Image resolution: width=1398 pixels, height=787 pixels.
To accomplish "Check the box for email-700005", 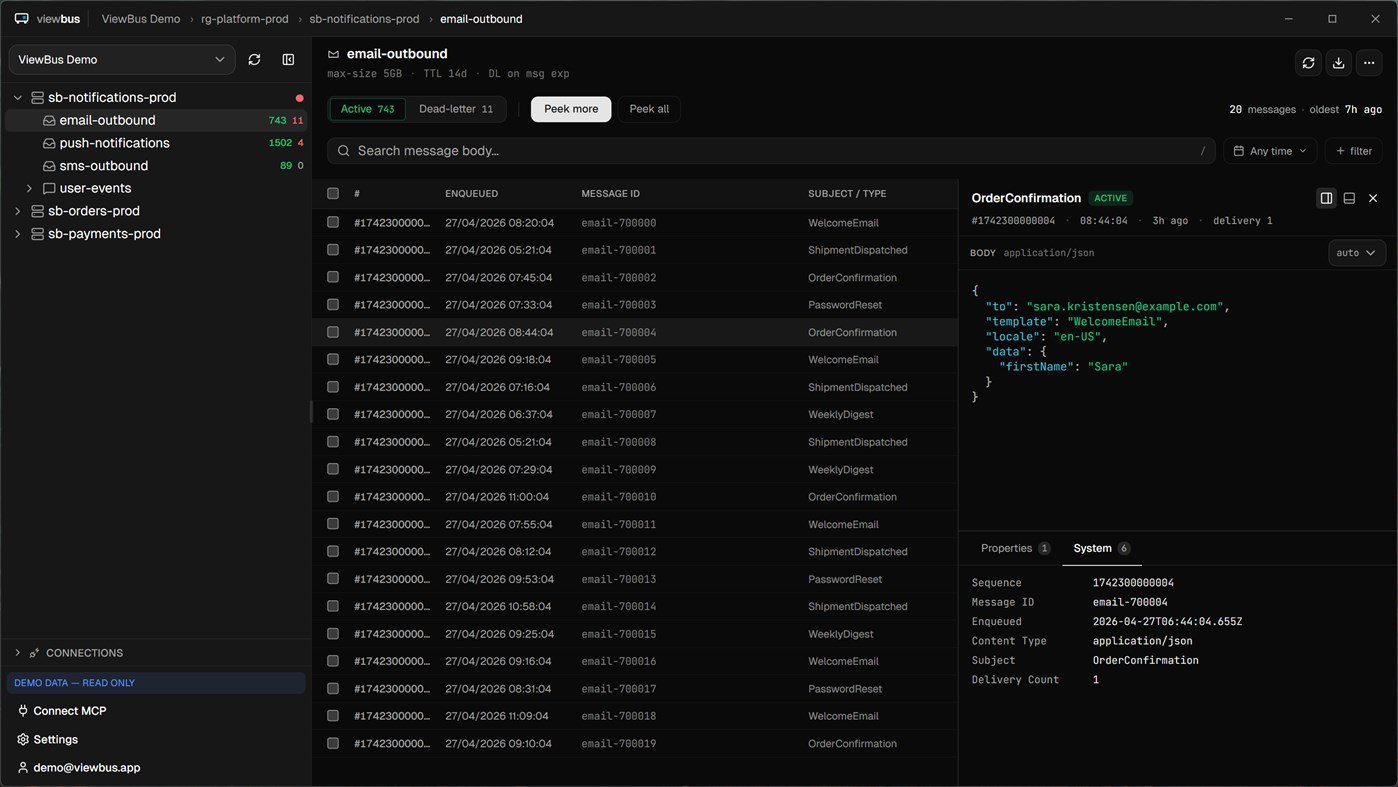I will [x=333, y=359].
